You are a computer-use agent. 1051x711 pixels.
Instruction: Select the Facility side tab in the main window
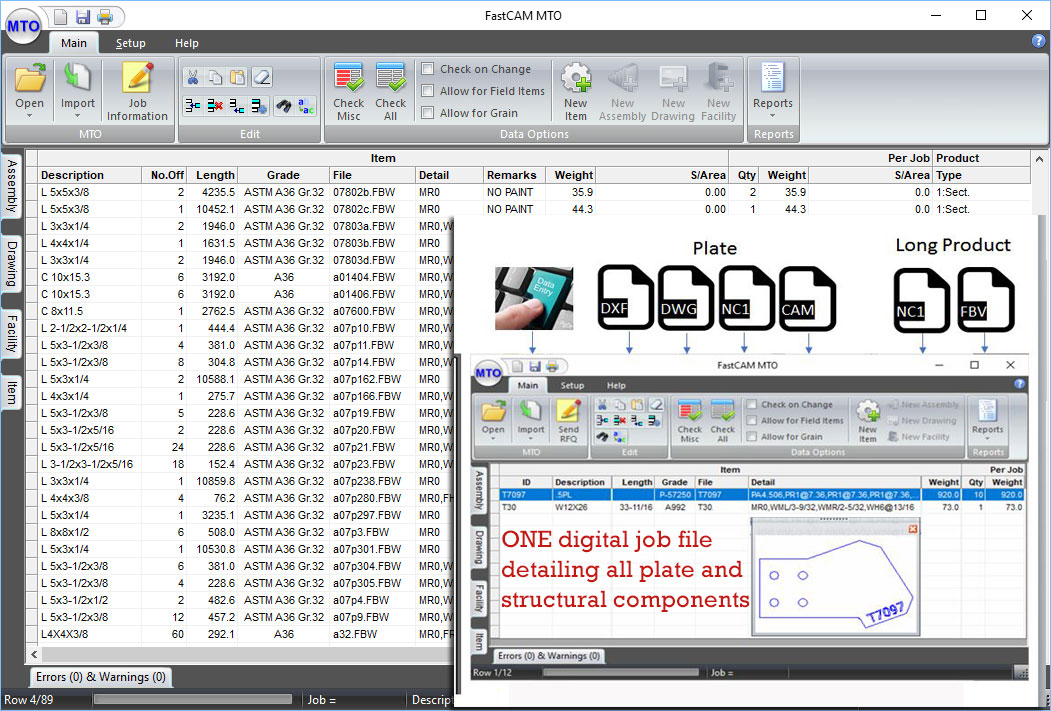(11, 333)
